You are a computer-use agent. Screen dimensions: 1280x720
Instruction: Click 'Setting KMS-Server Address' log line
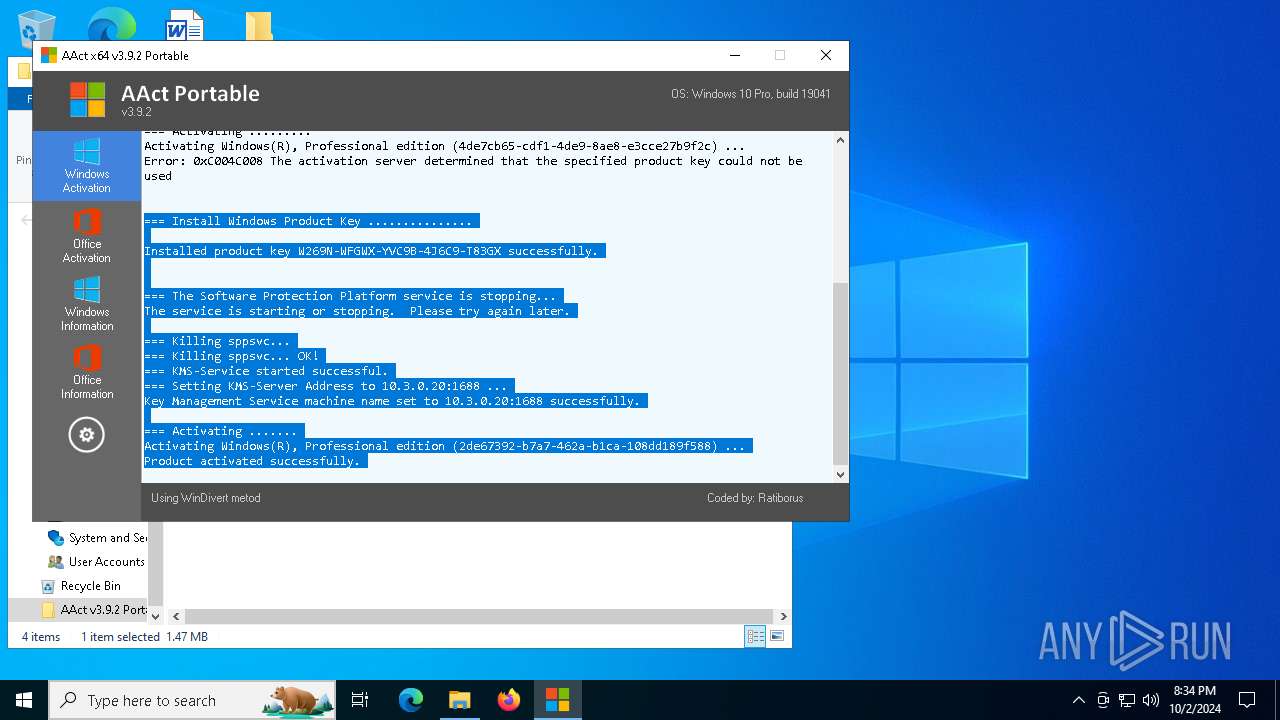(326, 386)
